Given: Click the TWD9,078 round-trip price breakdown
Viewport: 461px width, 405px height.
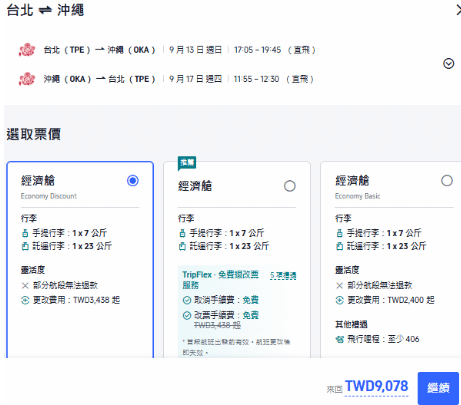Looking at the screenshot, I should point(377,387).
